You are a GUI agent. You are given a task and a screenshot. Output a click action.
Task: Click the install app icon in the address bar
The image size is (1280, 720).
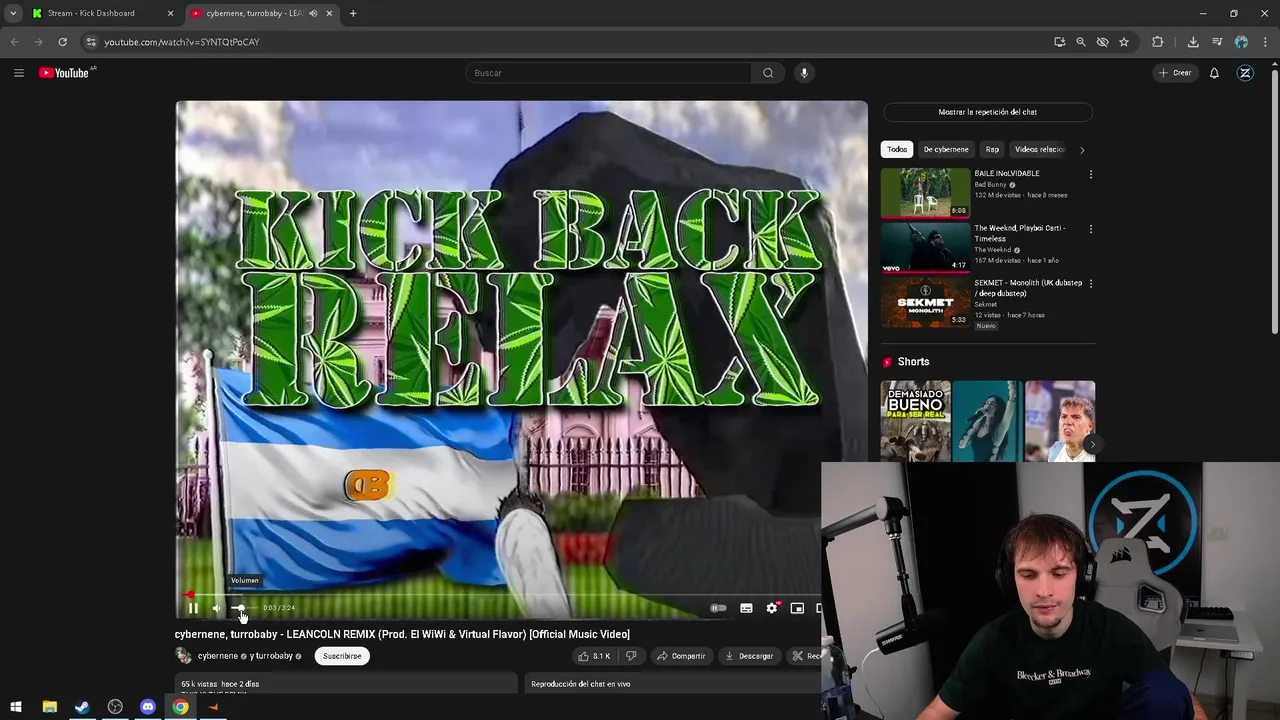(1059, 42)
